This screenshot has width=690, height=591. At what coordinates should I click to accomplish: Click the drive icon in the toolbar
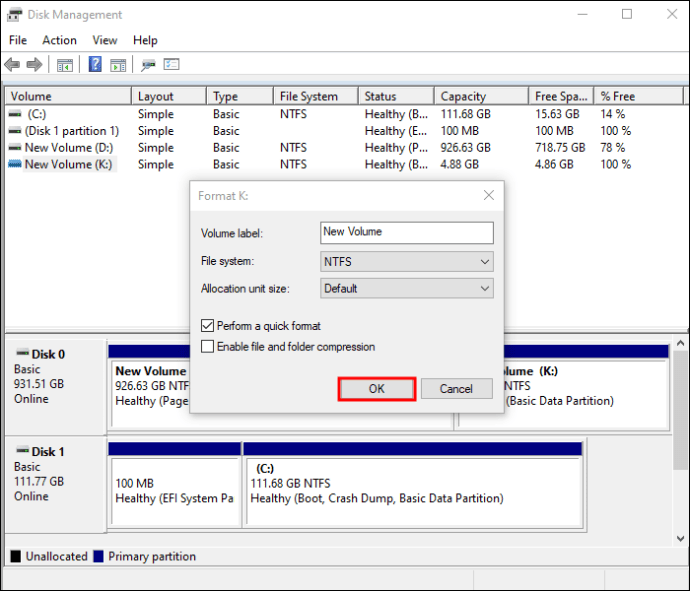coord(148,65)
